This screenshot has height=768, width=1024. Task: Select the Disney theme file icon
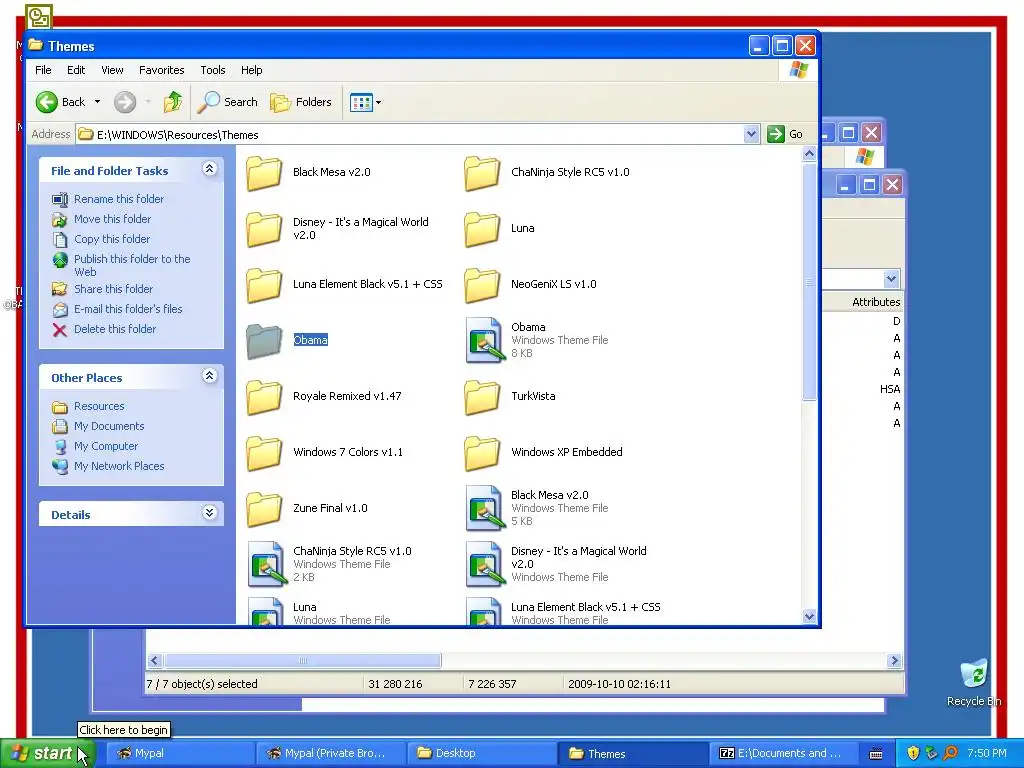point(485,564)
